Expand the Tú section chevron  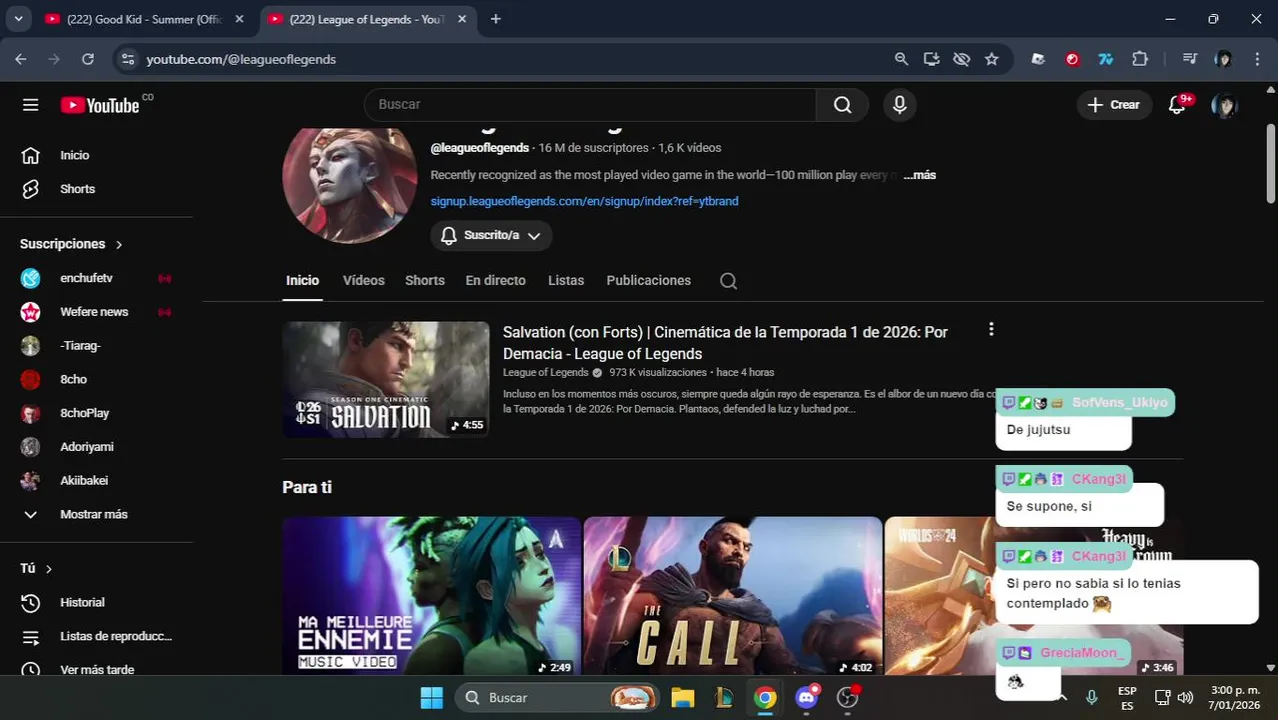tap(49, 569)
